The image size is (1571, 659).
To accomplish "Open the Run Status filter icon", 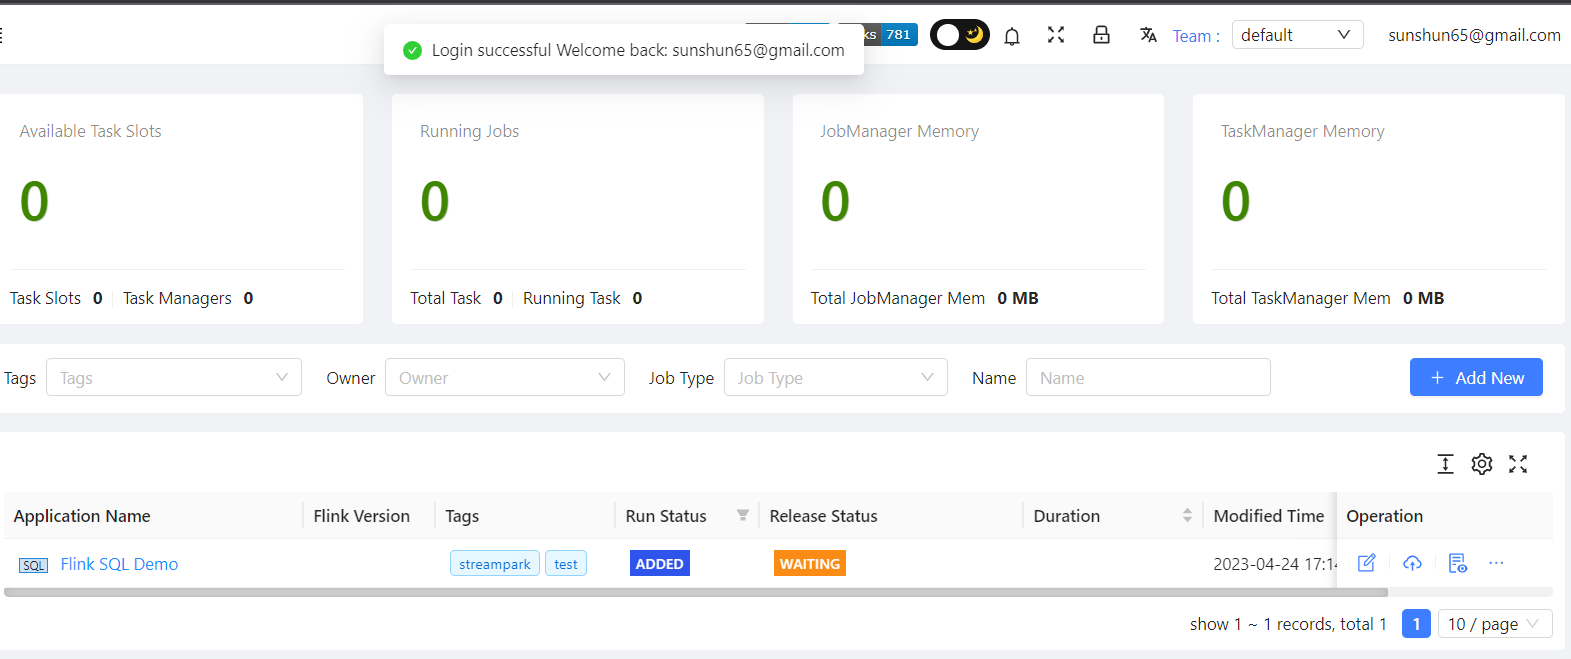I will [742, 516].
